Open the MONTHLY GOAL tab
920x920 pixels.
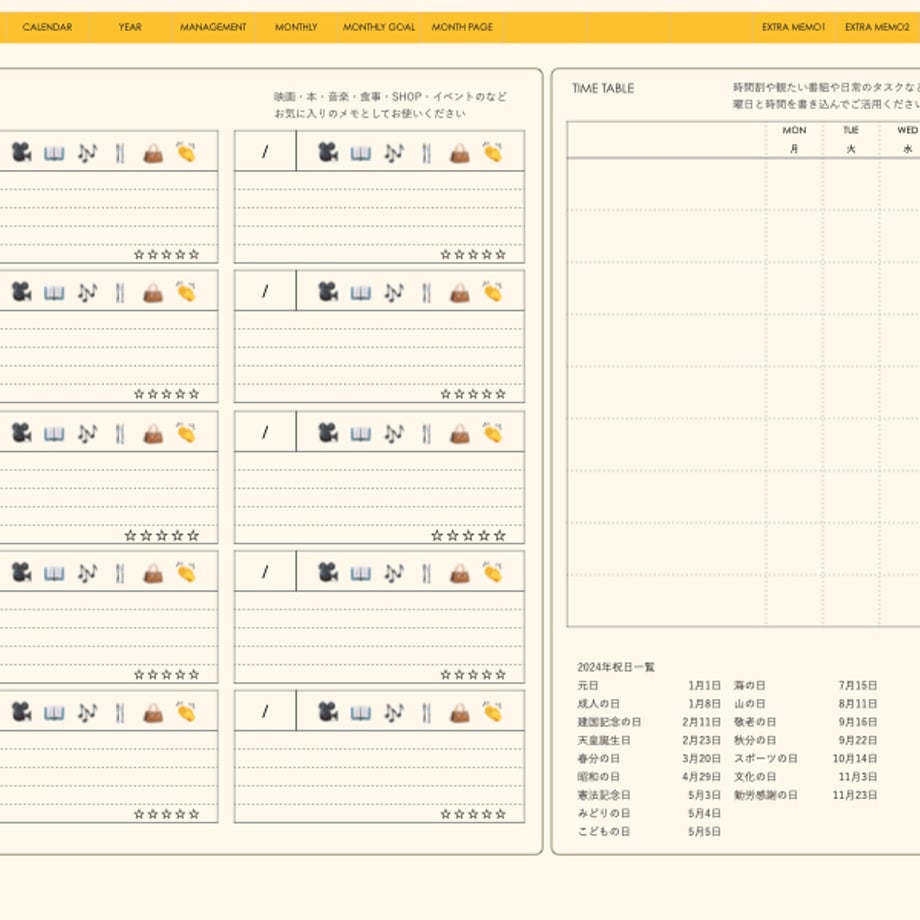(379, 27)
